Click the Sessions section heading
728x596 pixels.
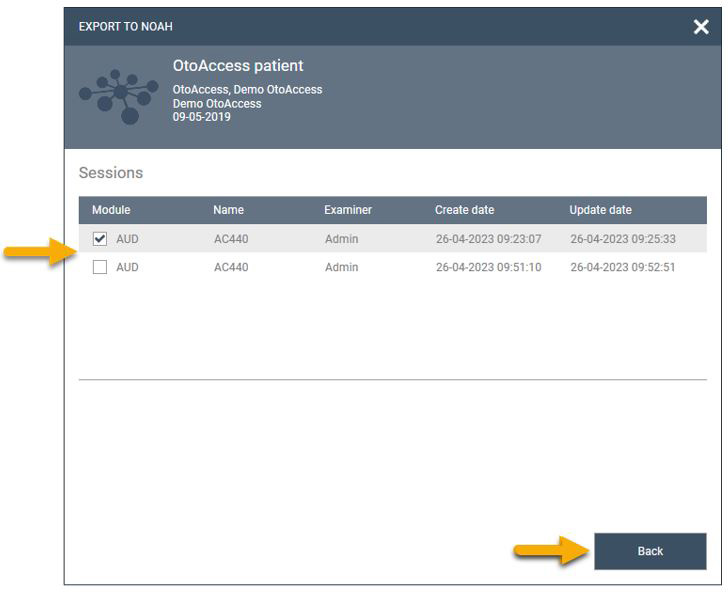[x=111, y=173]
